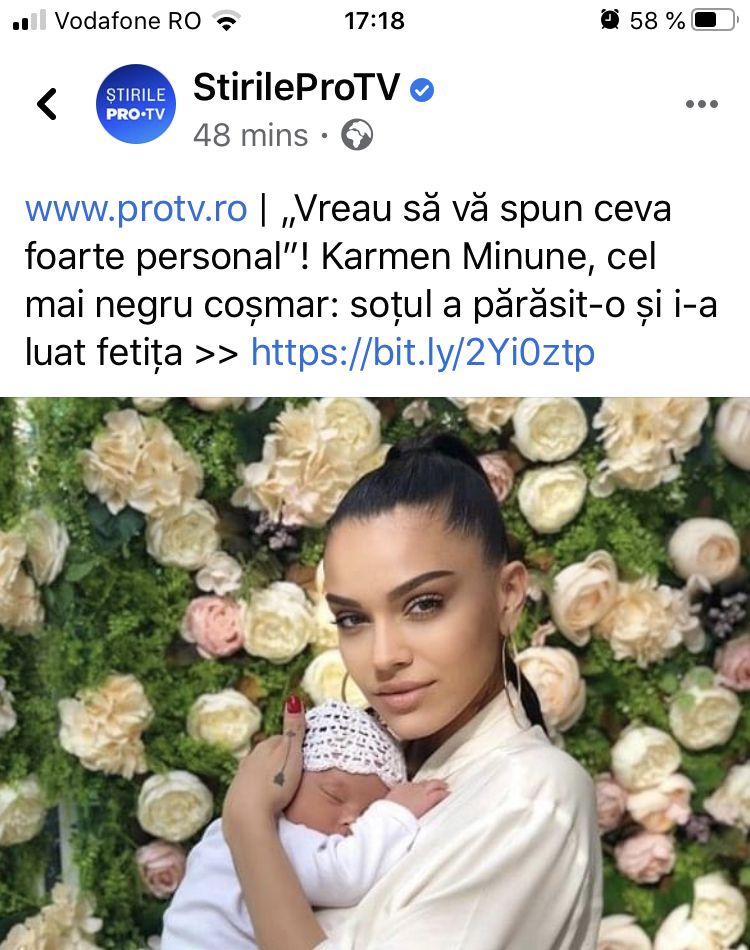Viewport: 750px width, 950px height.
Task: Tap the blue verified badge
Action: pos(422,90)
